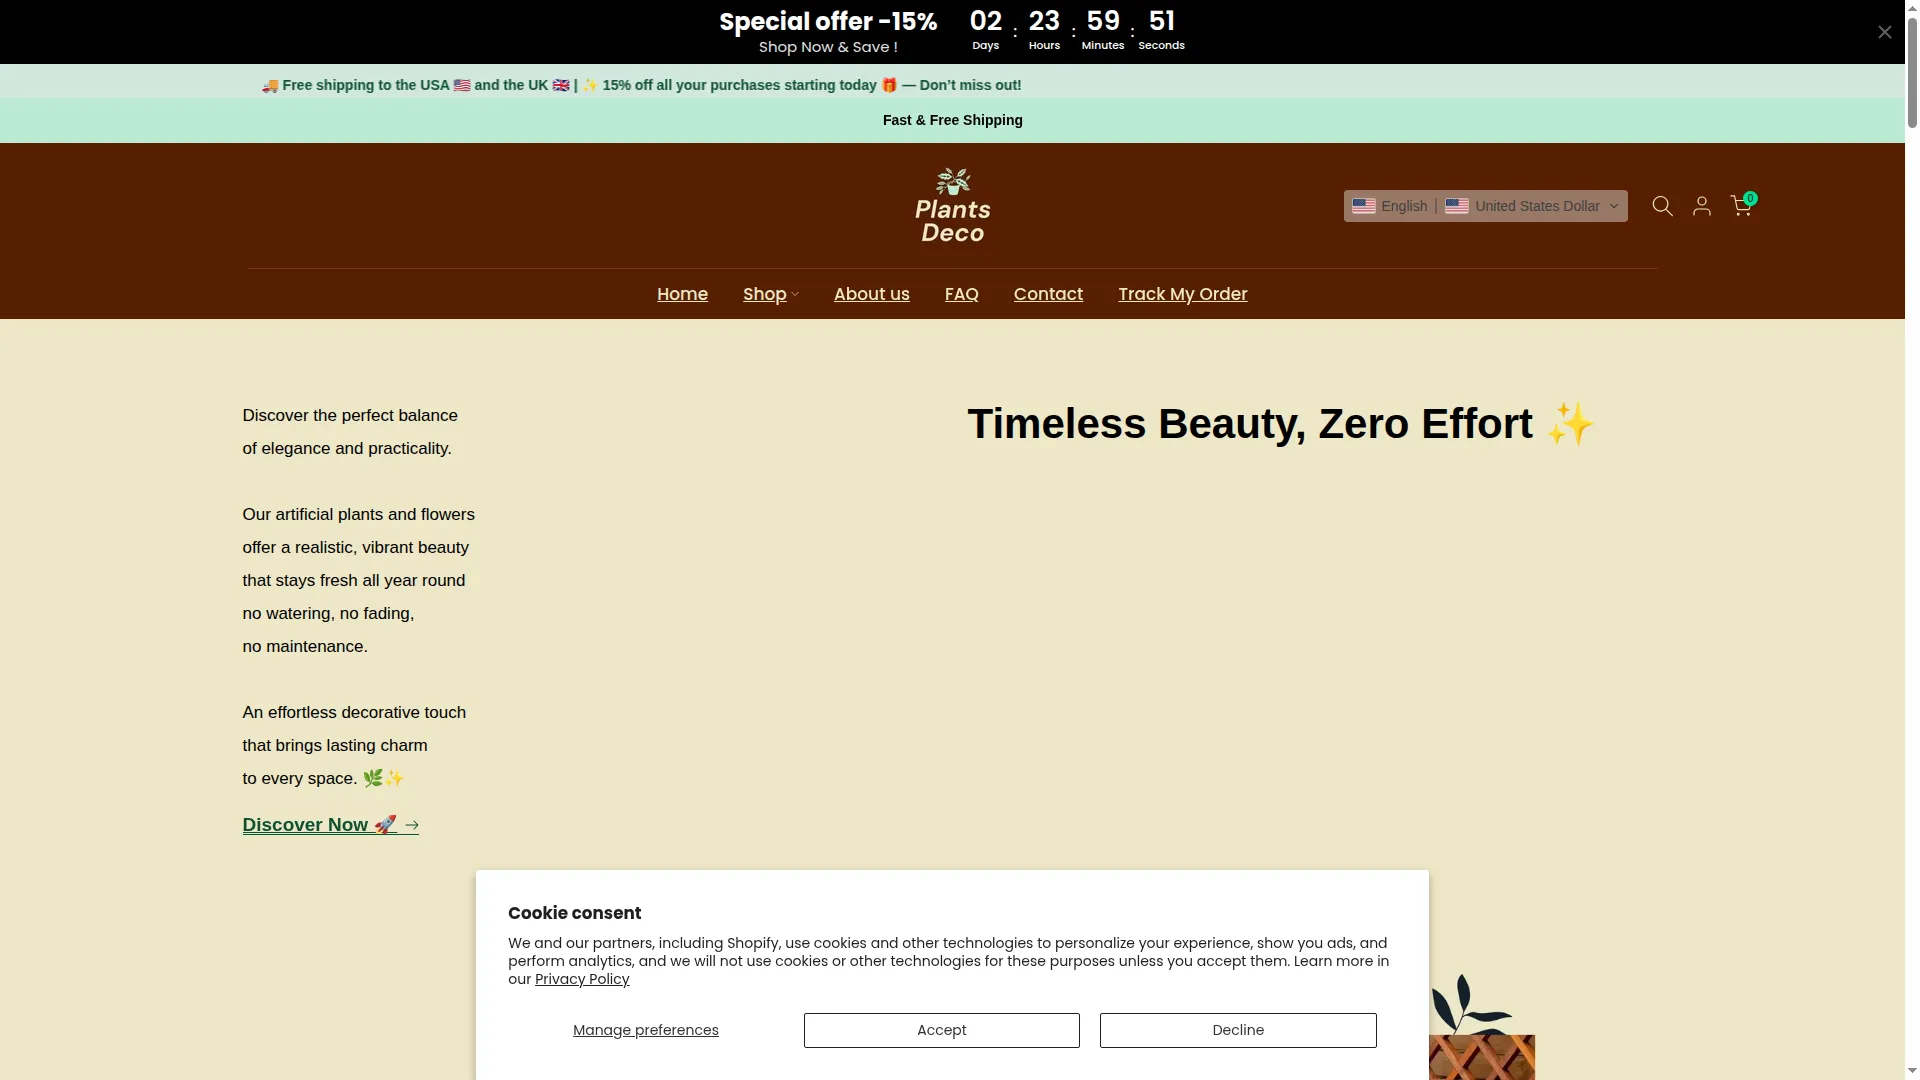This screenshot has height=1080, width=1920.
Task: Click the Plants Deco logo
Action: [x=952, y=205]
